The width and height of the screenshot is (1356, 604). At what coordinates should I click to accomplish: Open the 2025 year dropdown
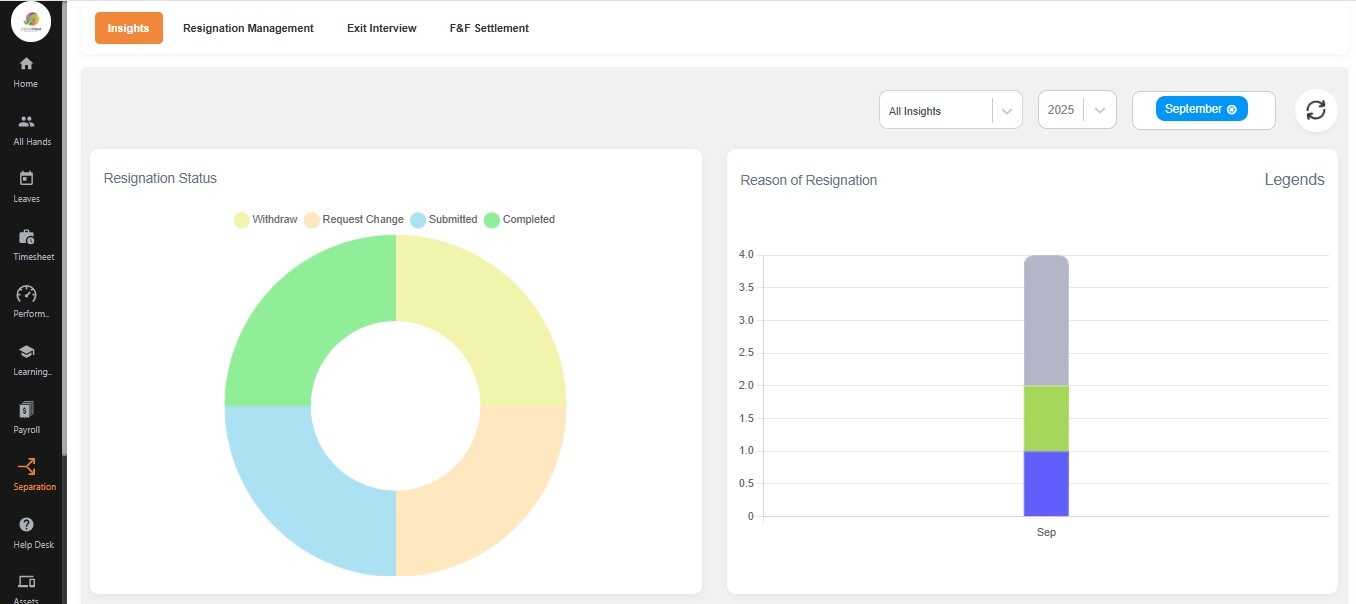coord(1100,111)
